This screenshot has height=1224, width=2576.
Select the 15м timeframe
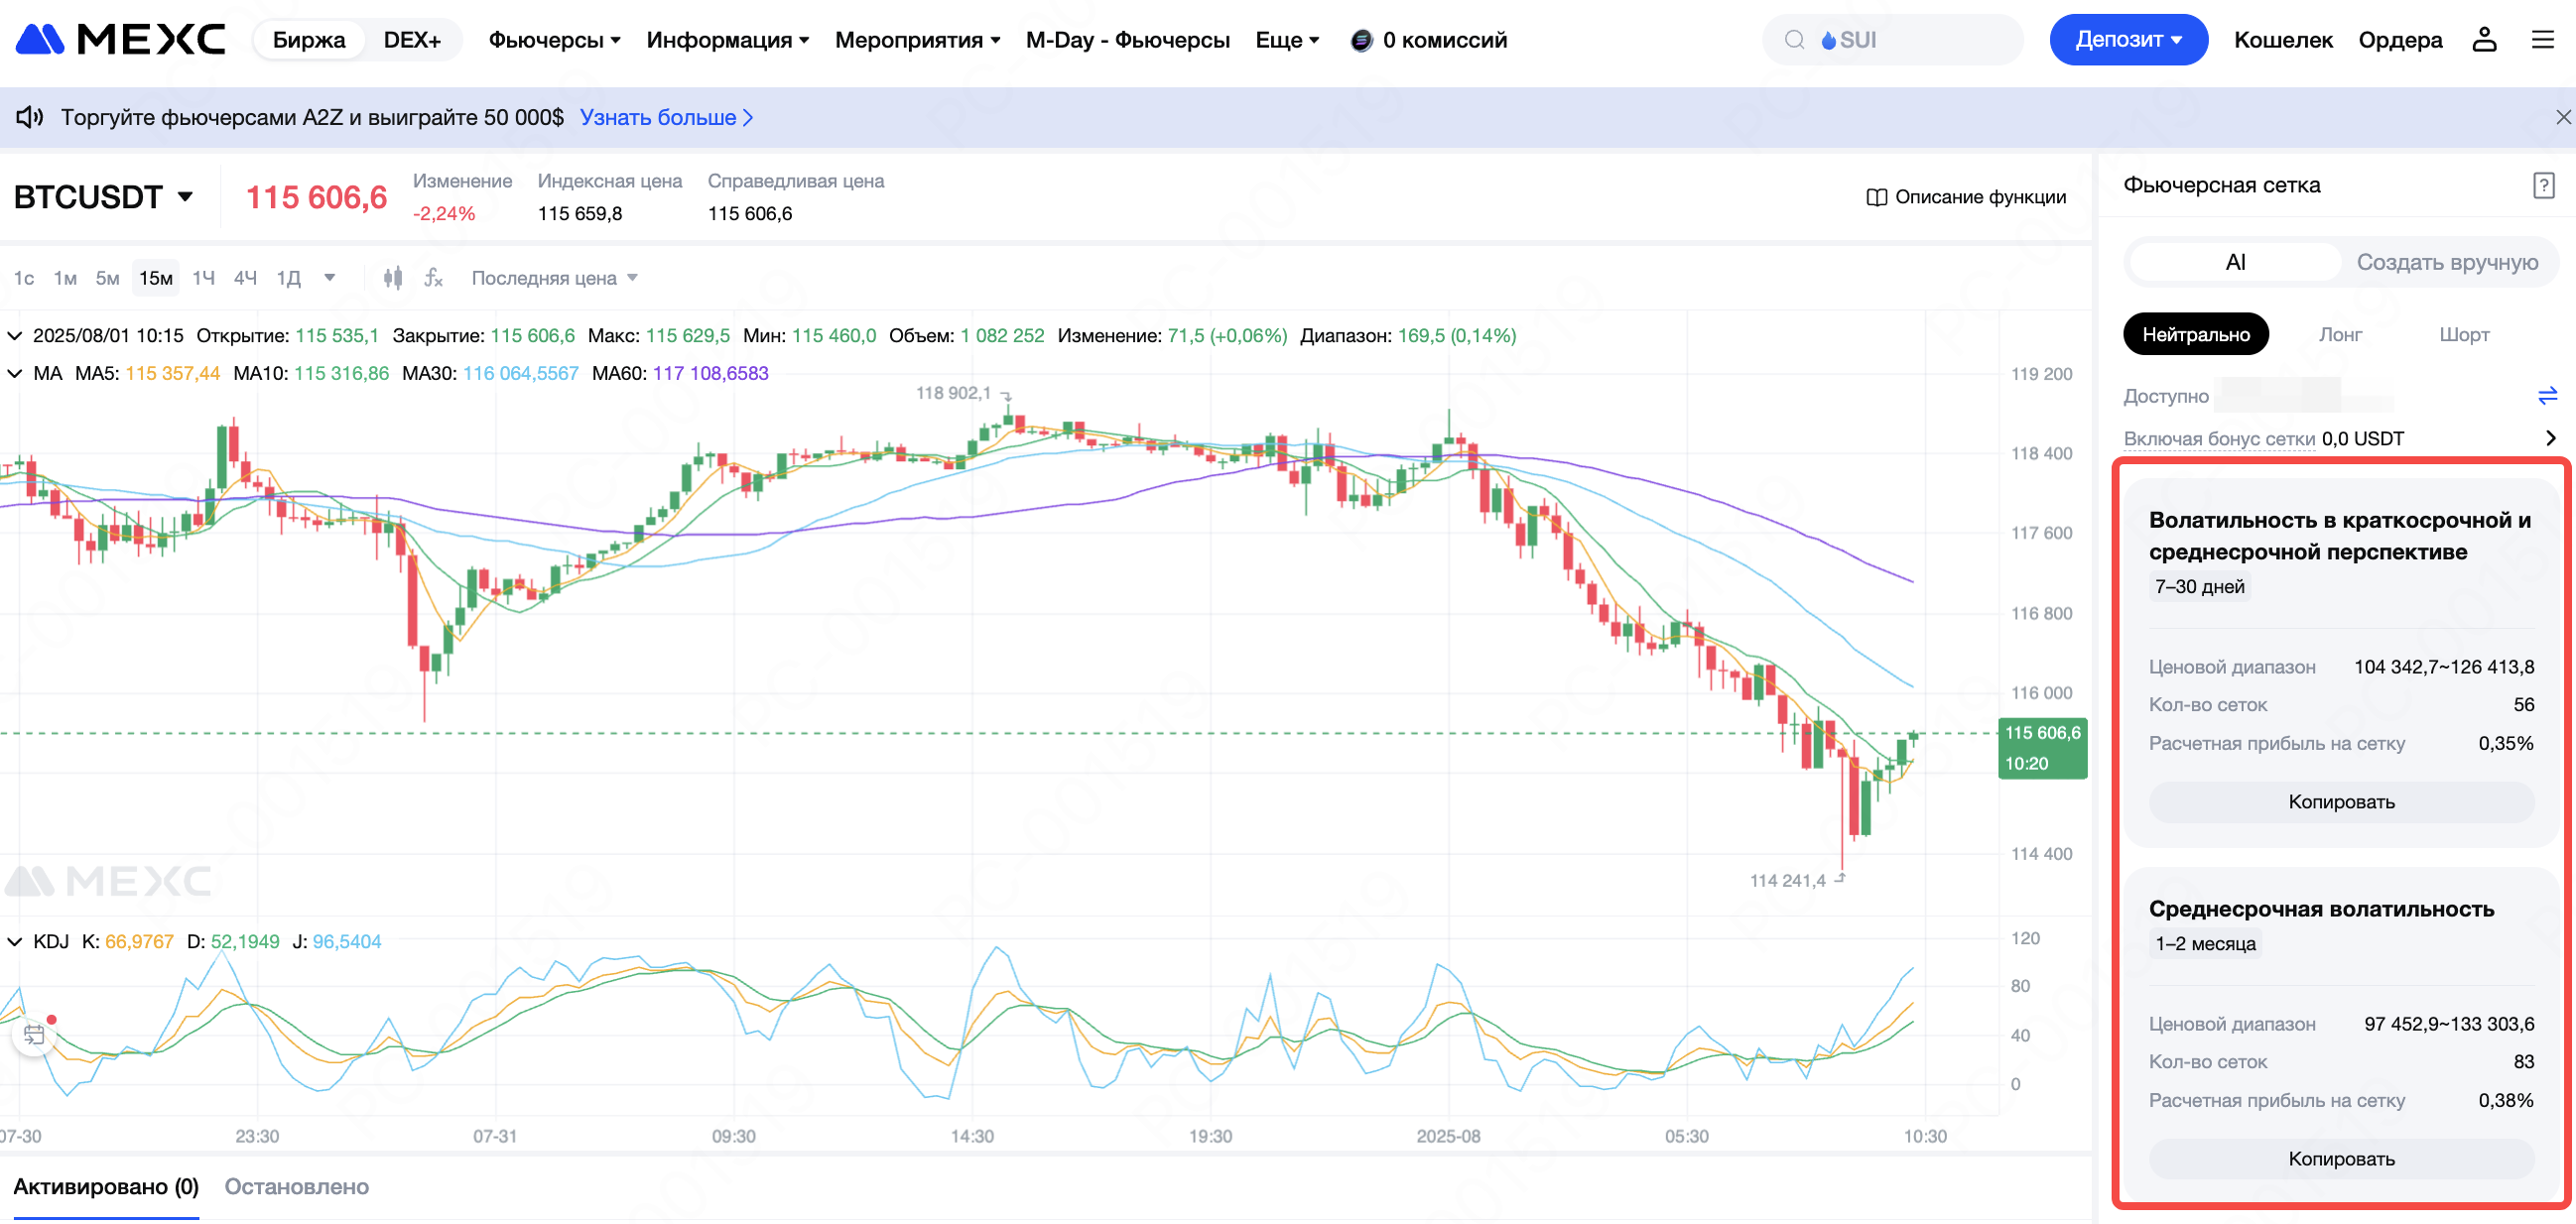tap(156, 278)
